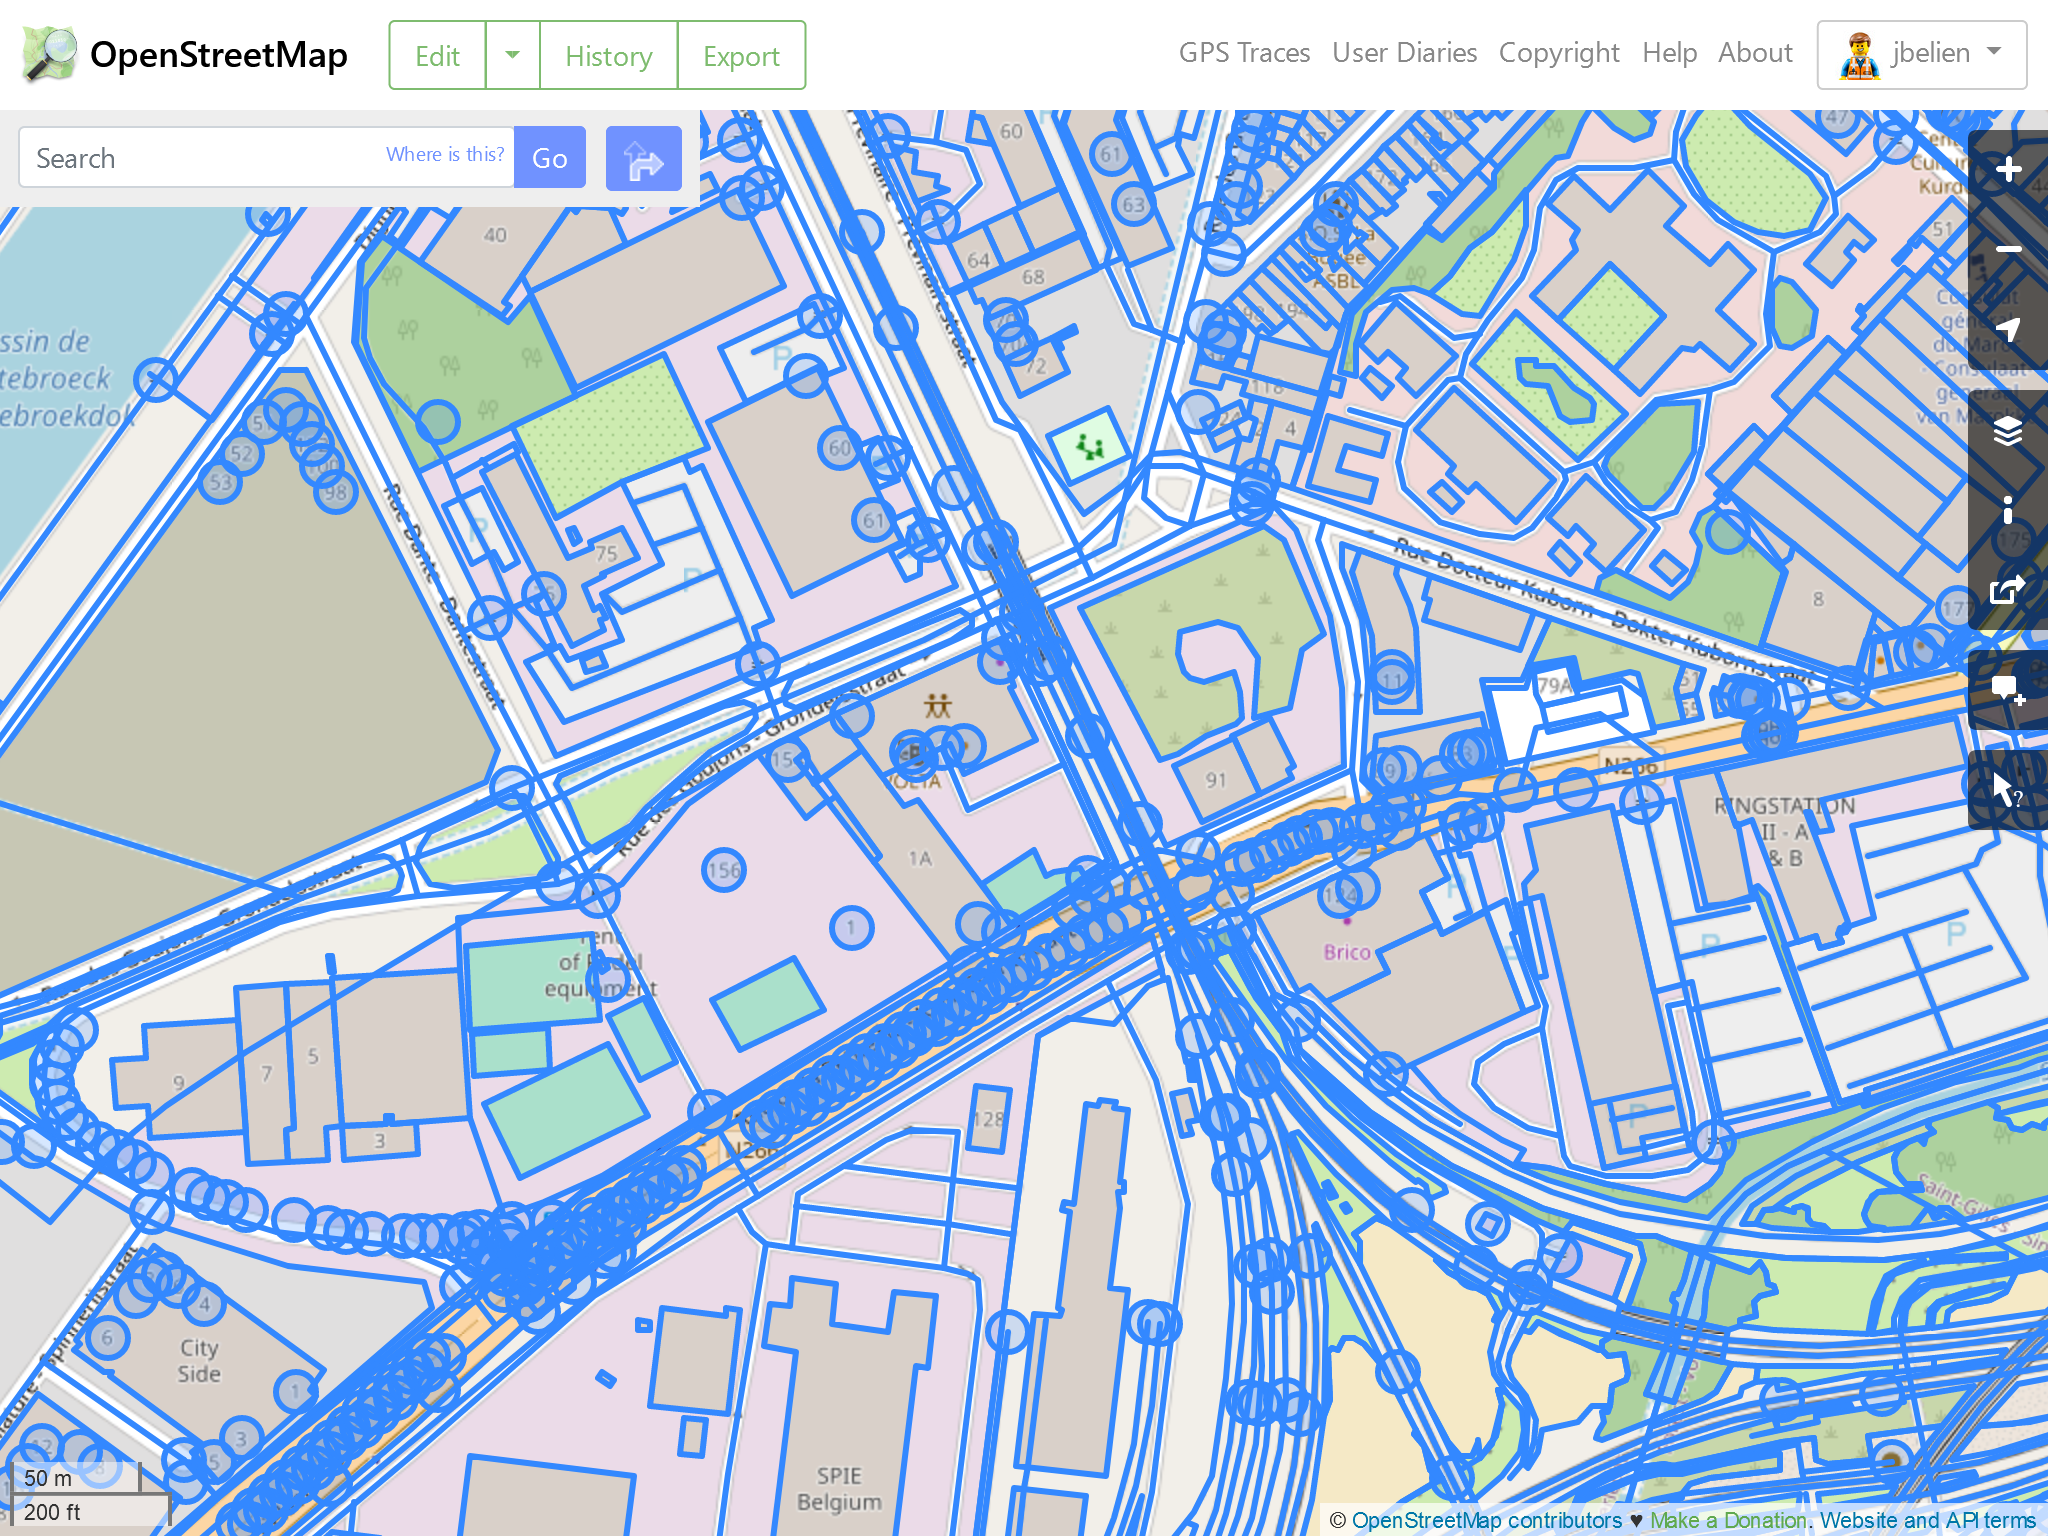Open the History tab
Viewport: 2048px width, 1536px height.
[x=608, y=56]
